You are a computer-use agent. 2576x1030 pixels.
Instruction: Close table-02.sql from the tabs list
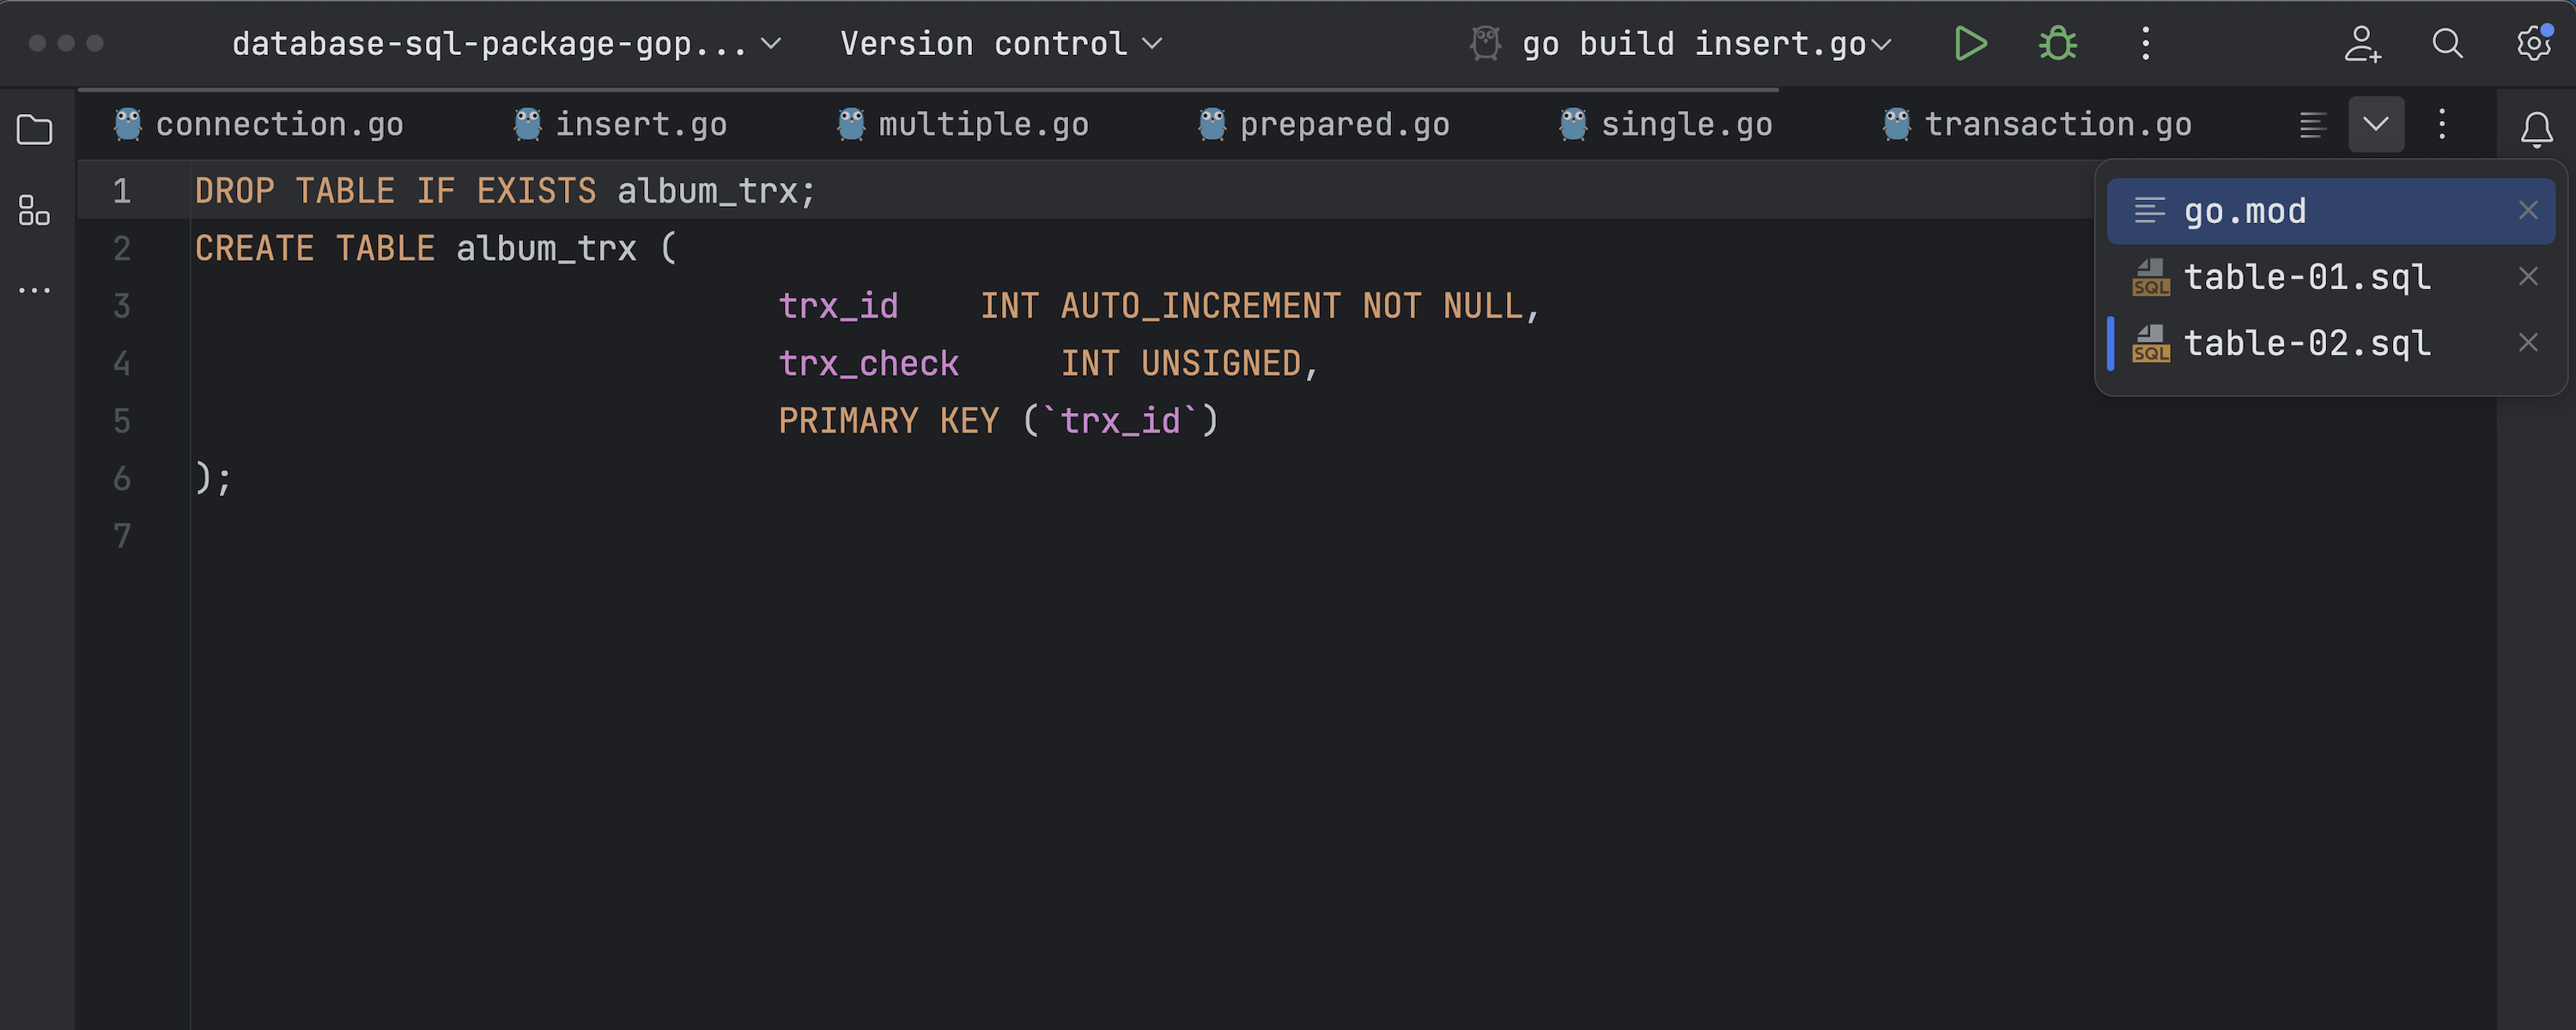(2528, 343)
